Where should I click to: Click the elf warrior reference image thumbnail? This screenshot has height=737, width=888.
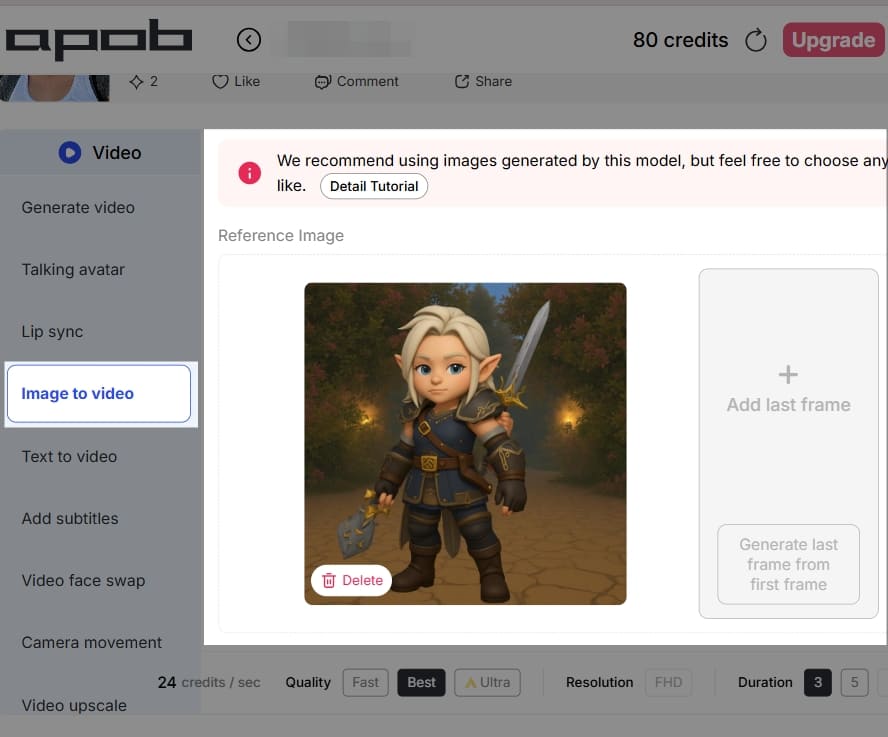click(x=465, y=443)
